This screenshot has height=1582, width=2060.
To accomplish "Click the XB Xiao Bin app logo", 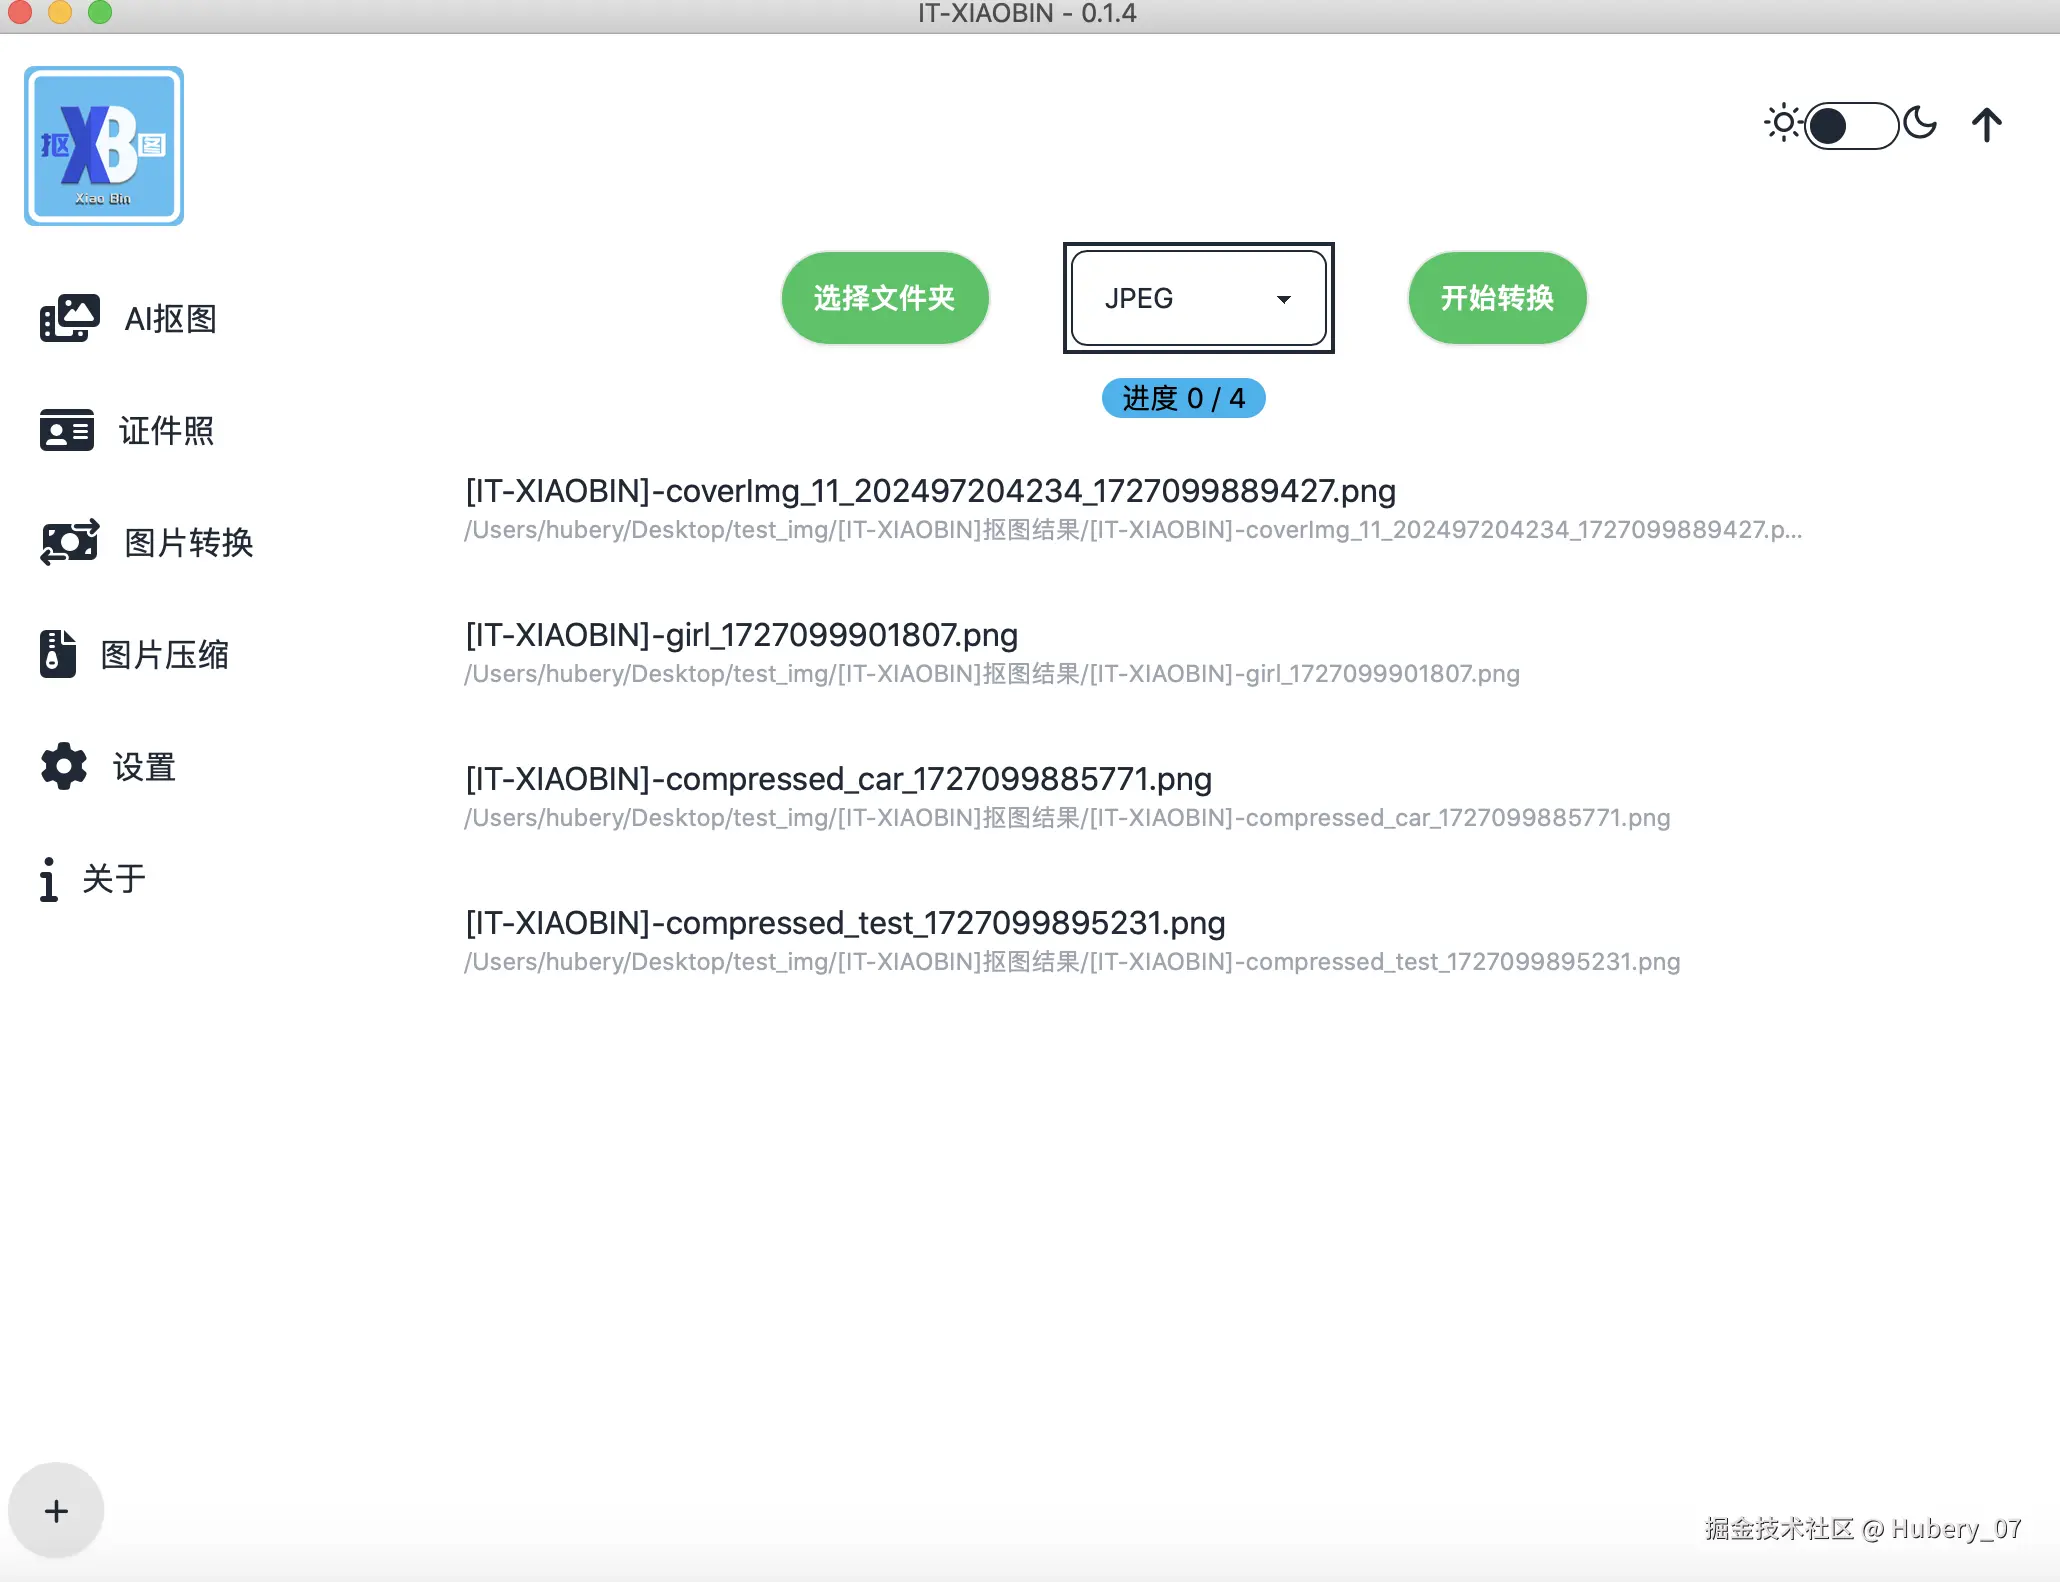I will click(x=104, y=146).
